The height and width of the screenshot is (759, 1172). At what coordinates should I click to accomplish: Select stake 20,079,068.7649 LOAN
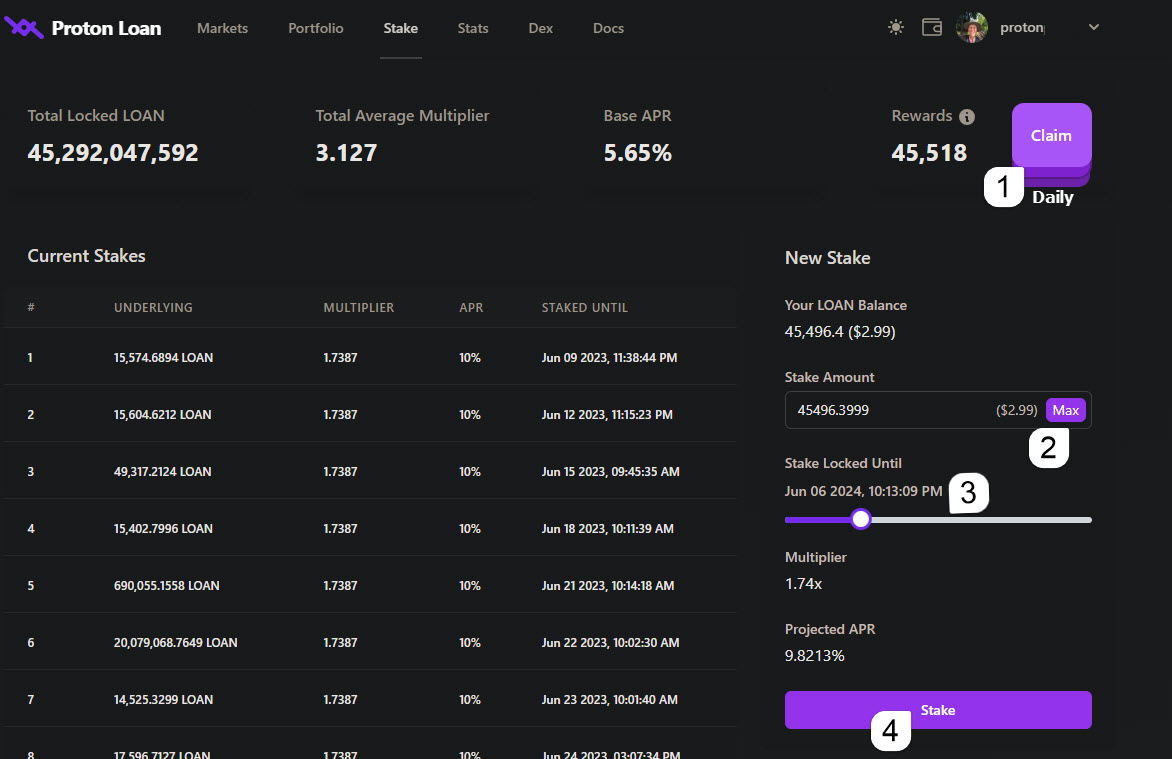[176, 642]
